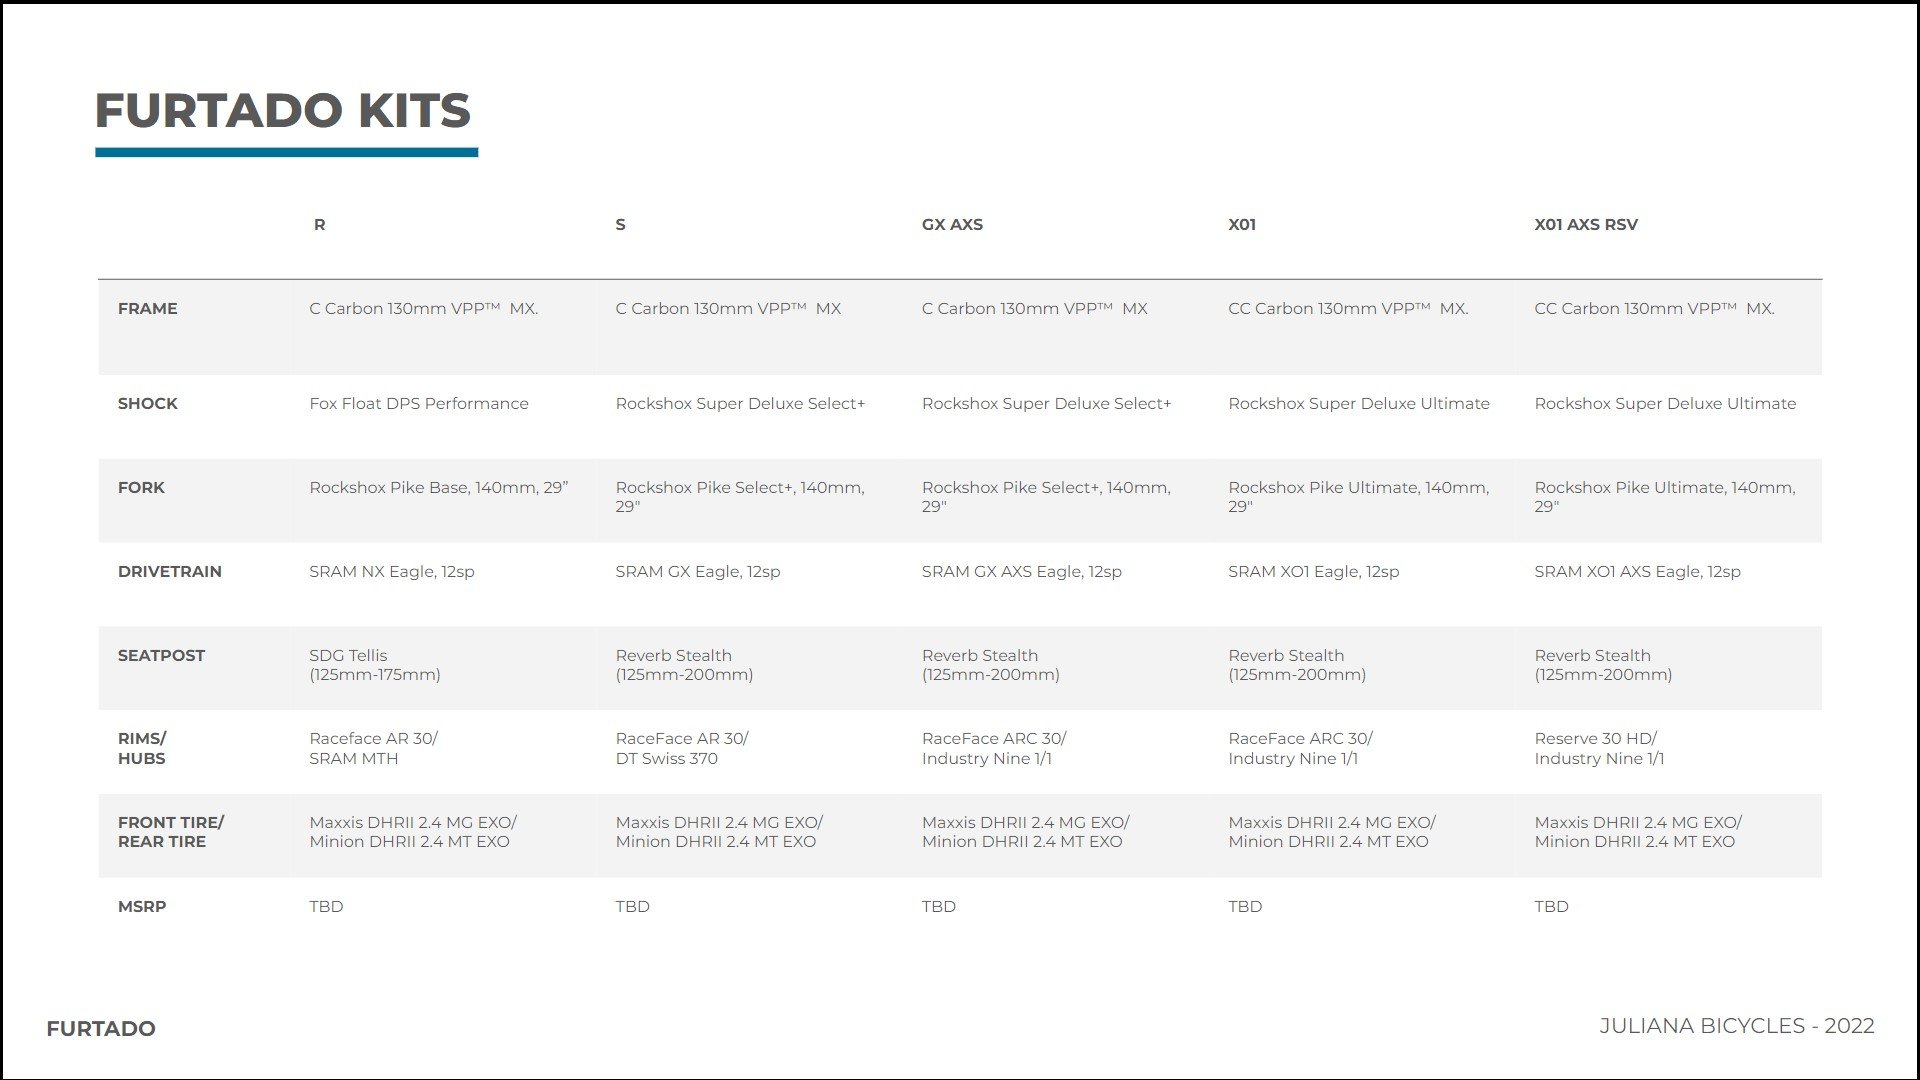Screen dimensions: 1920x1080
Task: Click the RIMS/HUBS row label
Action: [142, 749]
